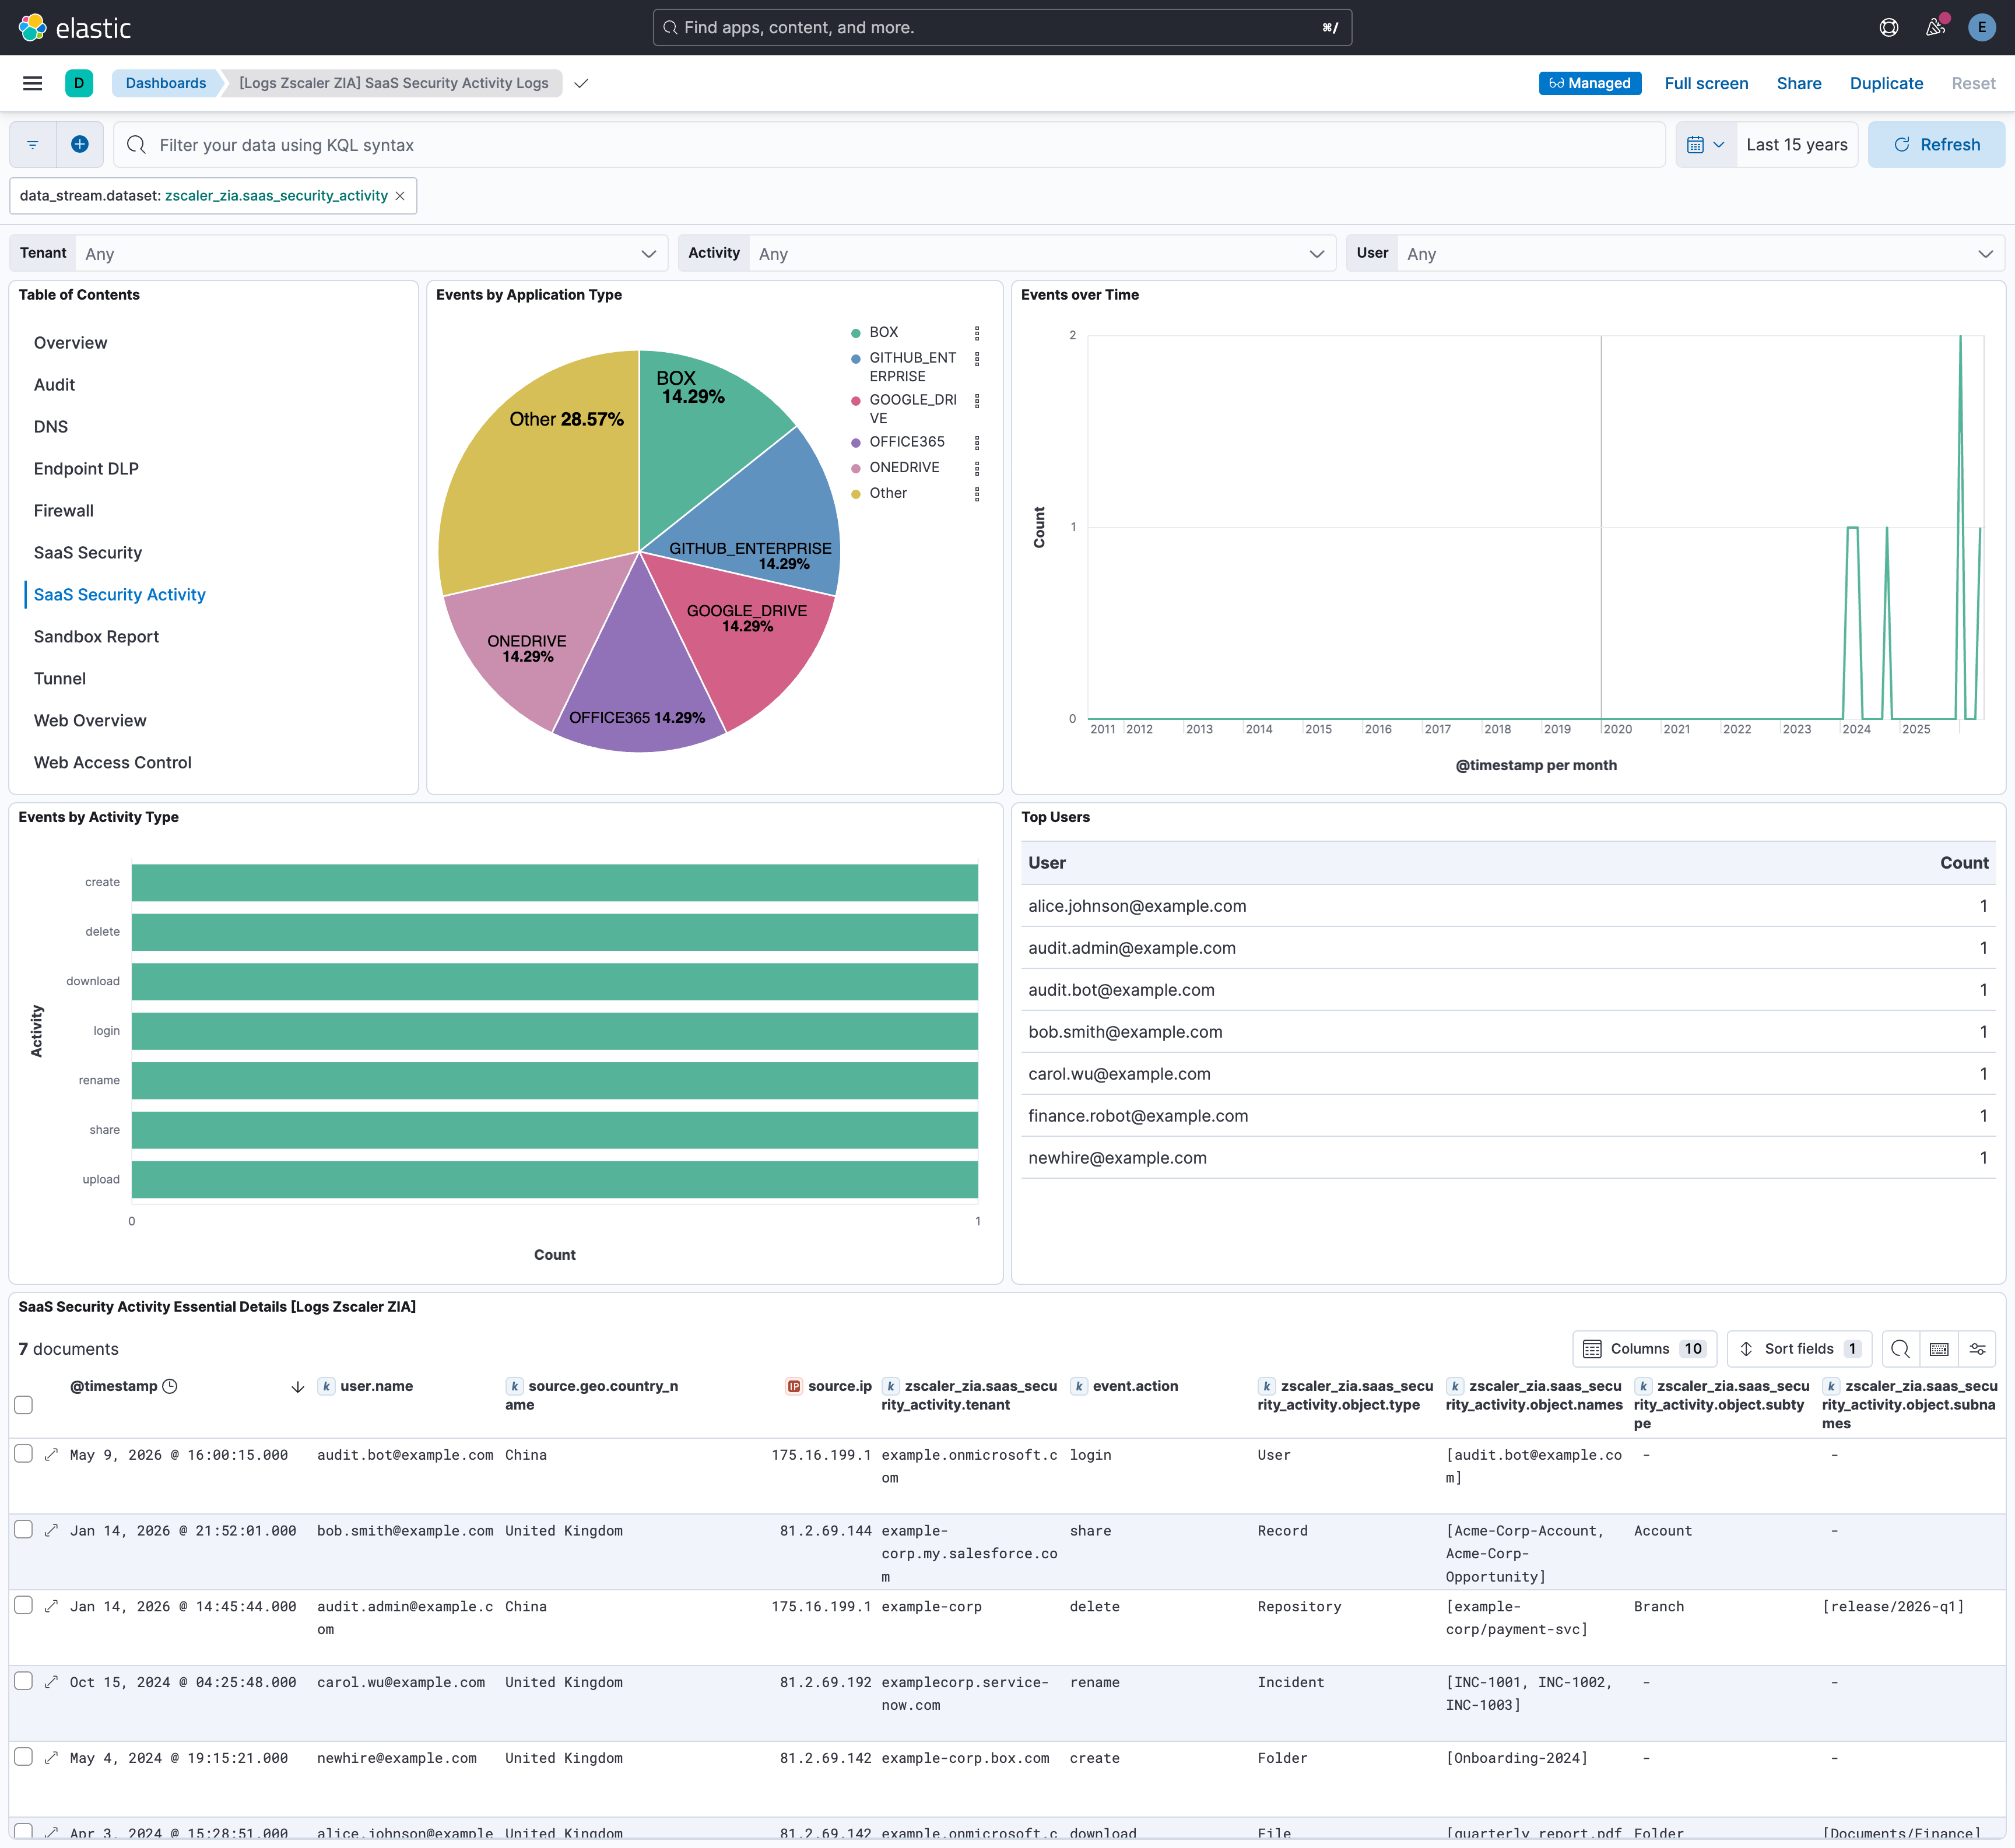Go to Overview in Table of Contents
The width and height of the screenshot is (2015, 1848).
click(70, 343)
